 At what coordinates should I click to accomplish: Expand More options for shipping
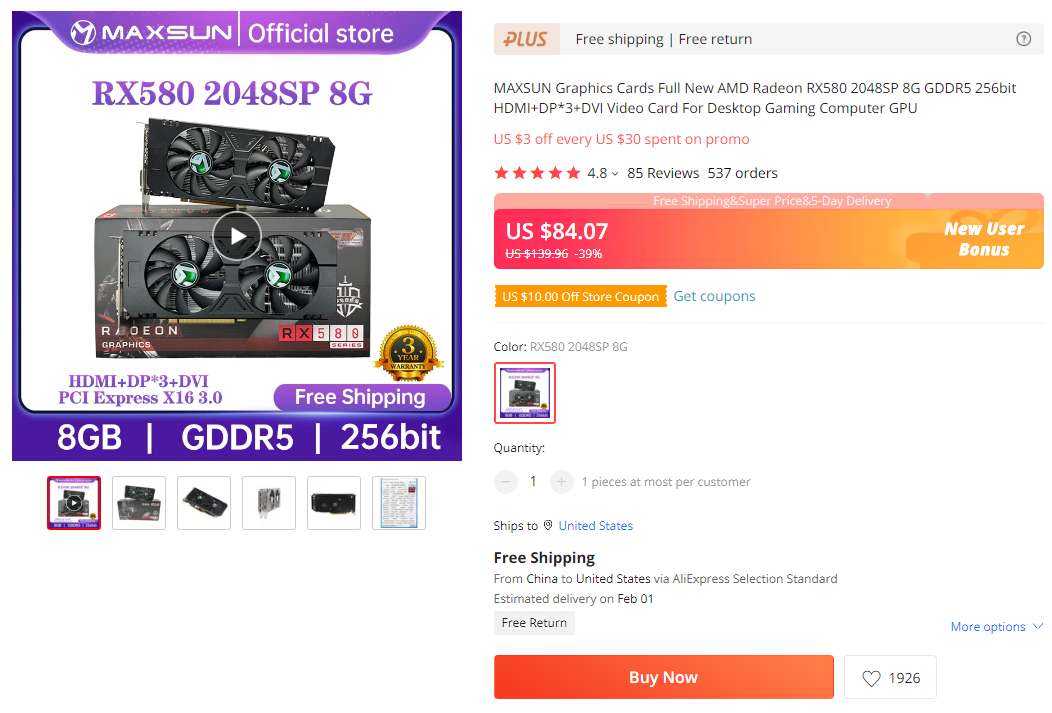coord(996,626)
